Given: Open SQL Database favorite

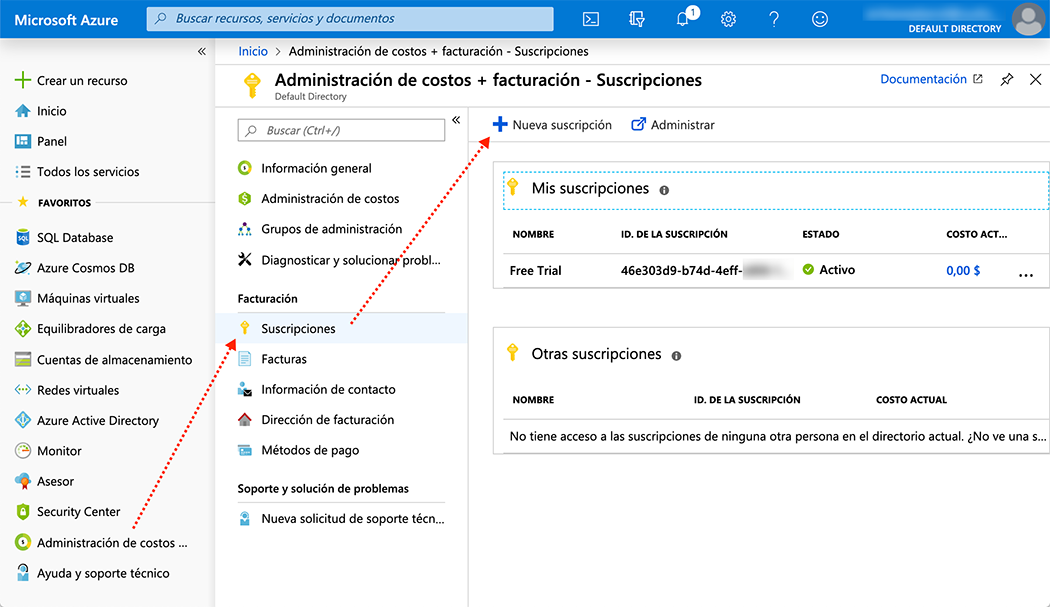Looking at the screenshot, I should coord(64,237).
